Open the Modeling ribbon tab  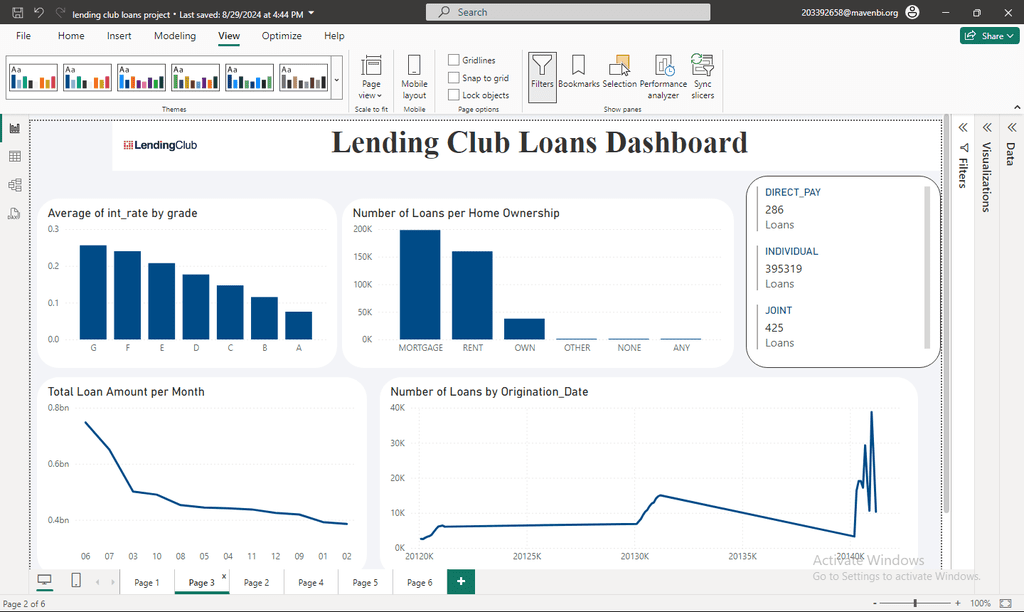(174, 36)
